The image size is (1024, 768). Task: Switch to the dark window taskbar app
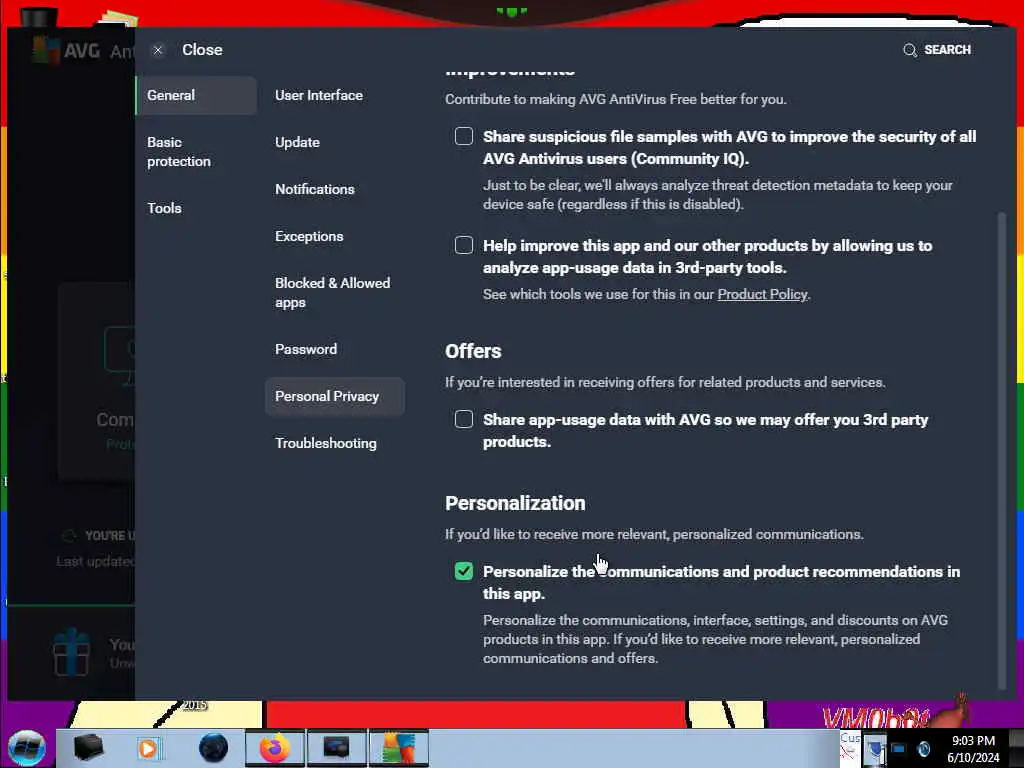[x=336, y=748]
